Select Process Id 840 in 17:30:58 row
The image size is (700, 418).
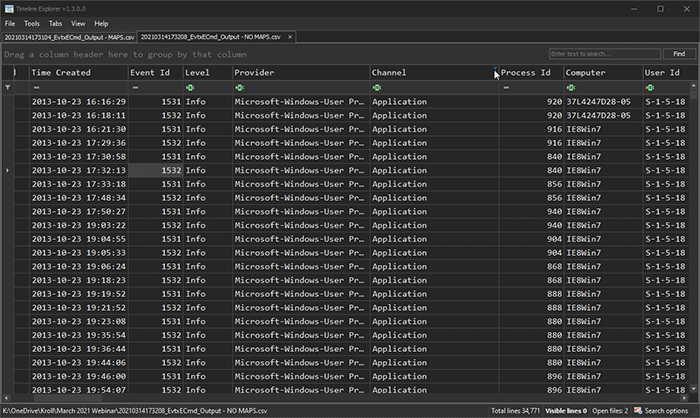pos(531,157)
